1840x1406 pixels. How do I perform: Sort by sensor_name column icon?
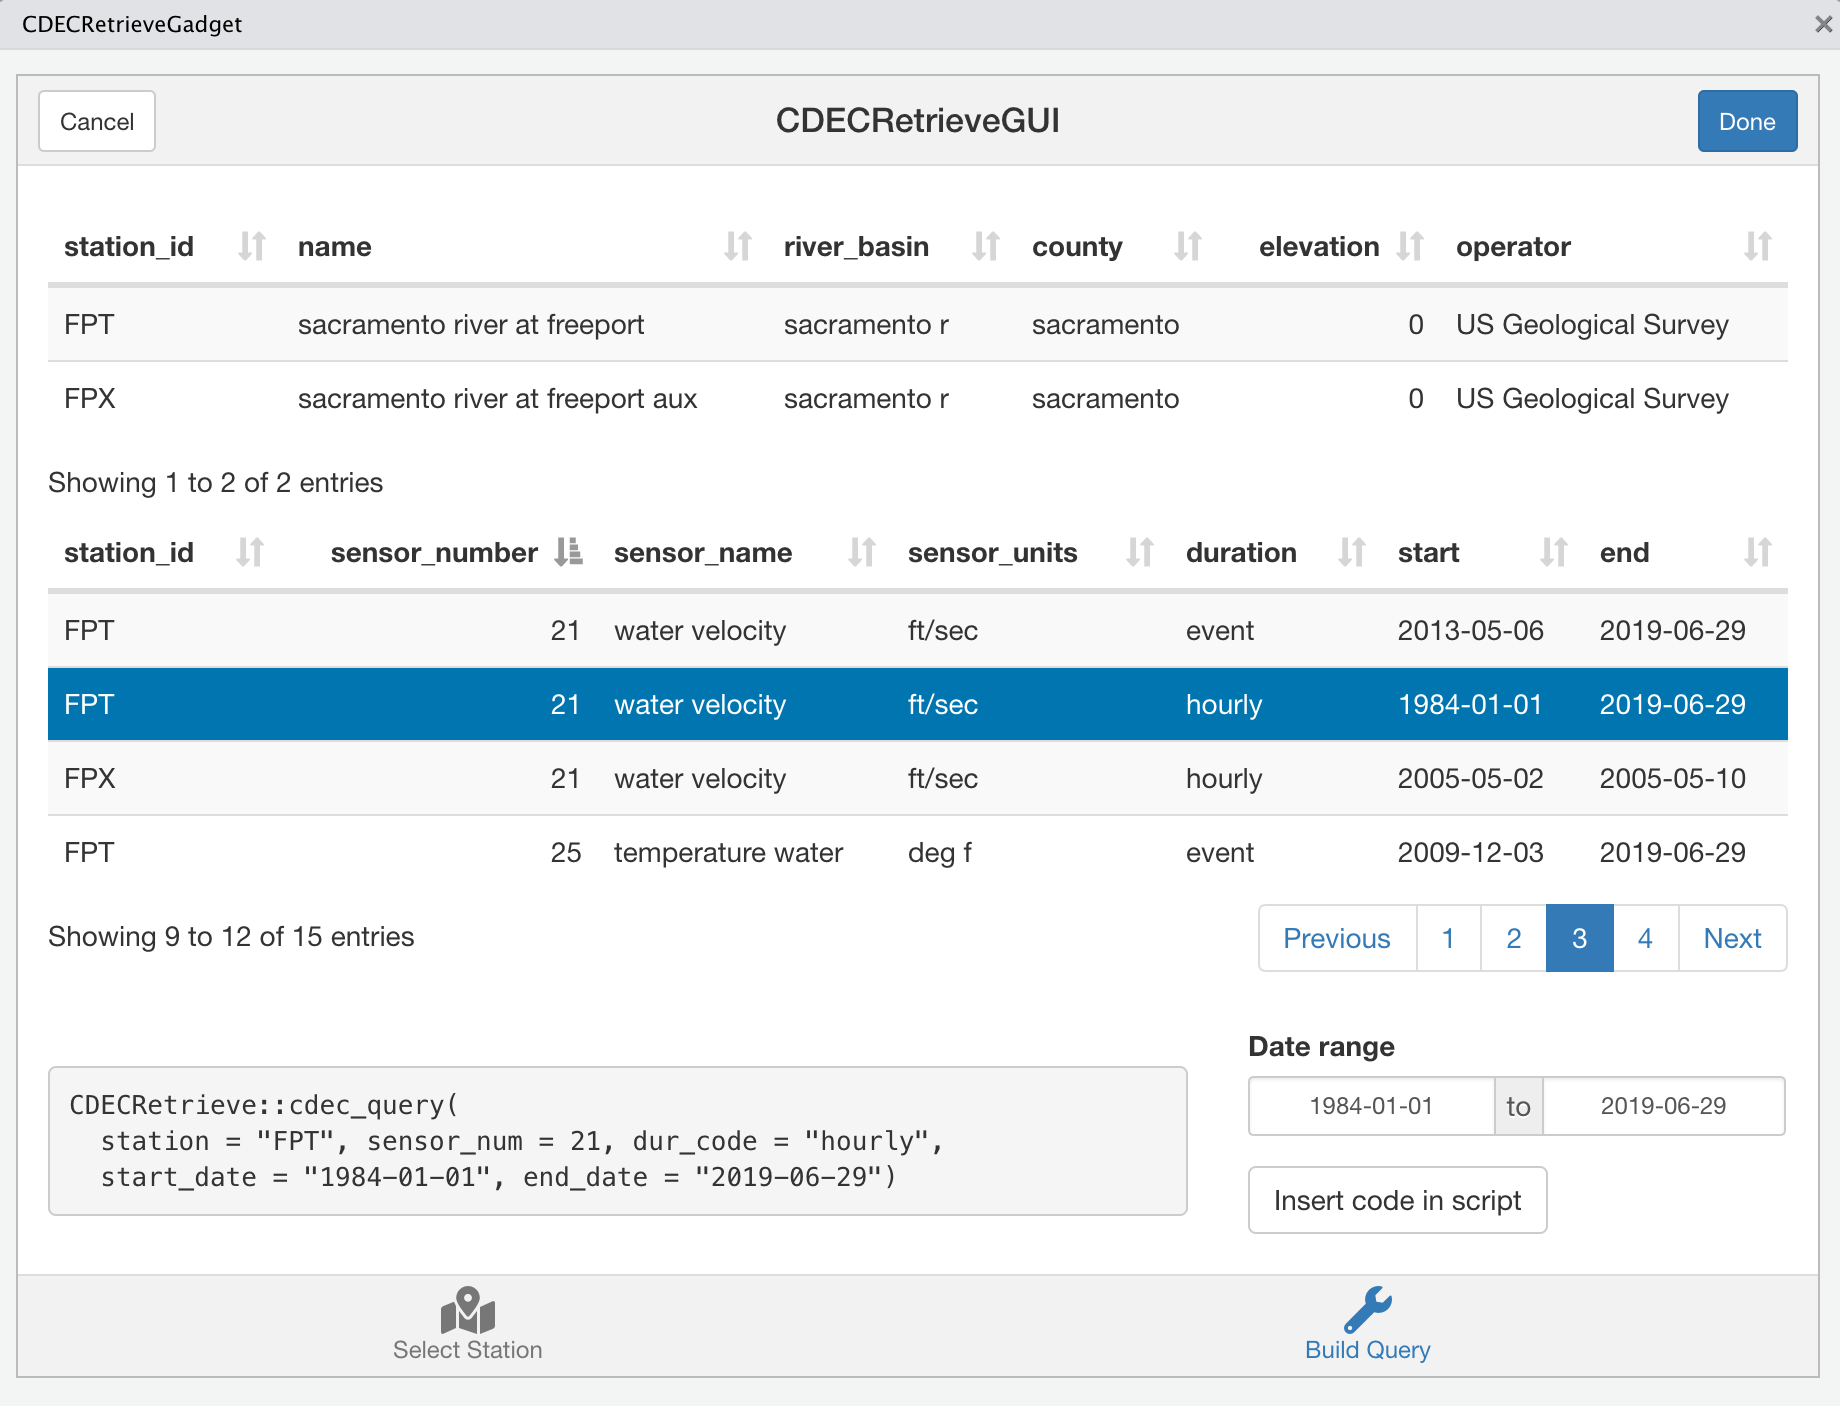(x=862, y=552)
